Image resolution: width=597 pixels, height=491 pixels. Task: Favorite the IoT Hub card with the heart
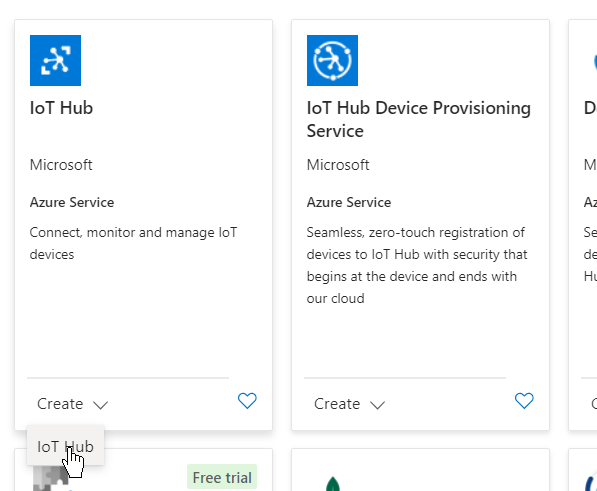click(247, 401)
